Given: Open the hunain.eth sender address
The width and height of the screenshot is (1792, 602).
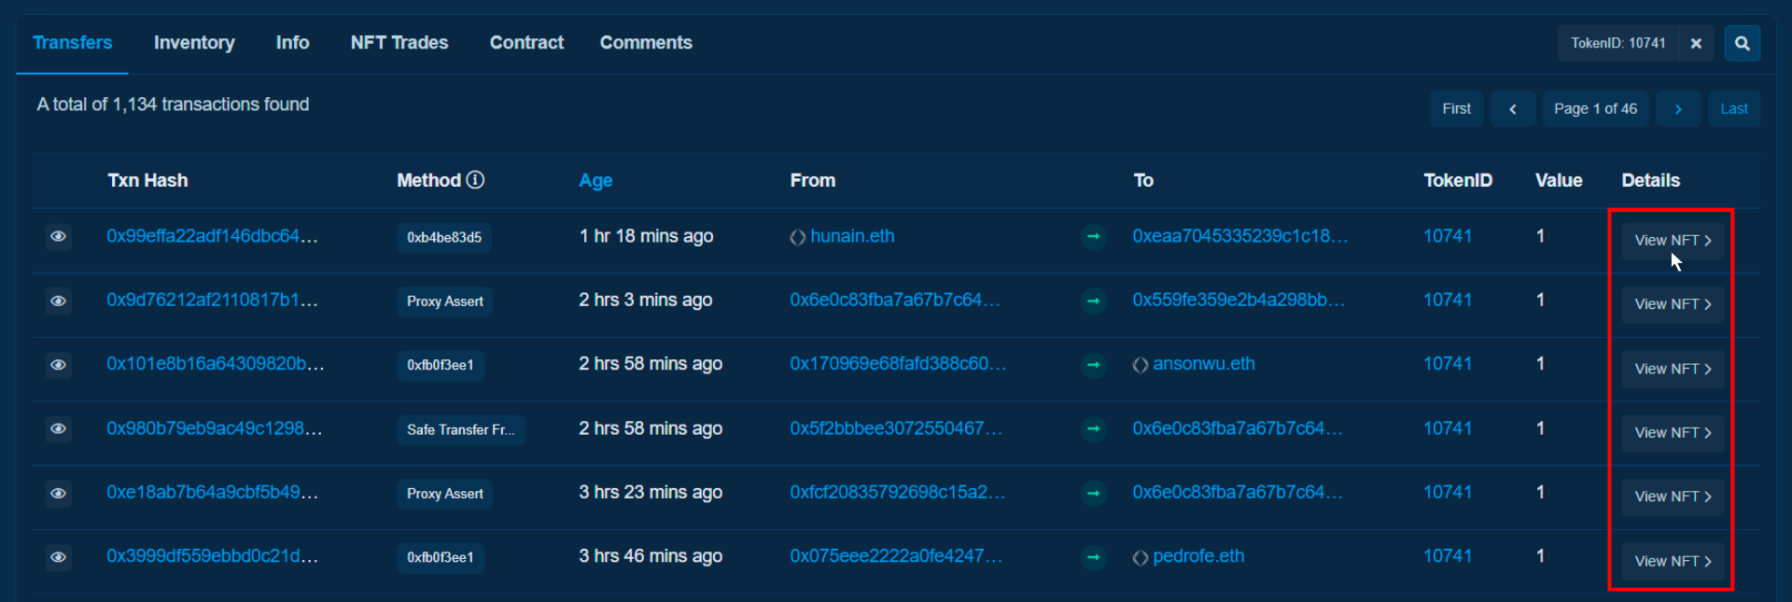Looking at the screenshot, I should click(x=852, y=236).
